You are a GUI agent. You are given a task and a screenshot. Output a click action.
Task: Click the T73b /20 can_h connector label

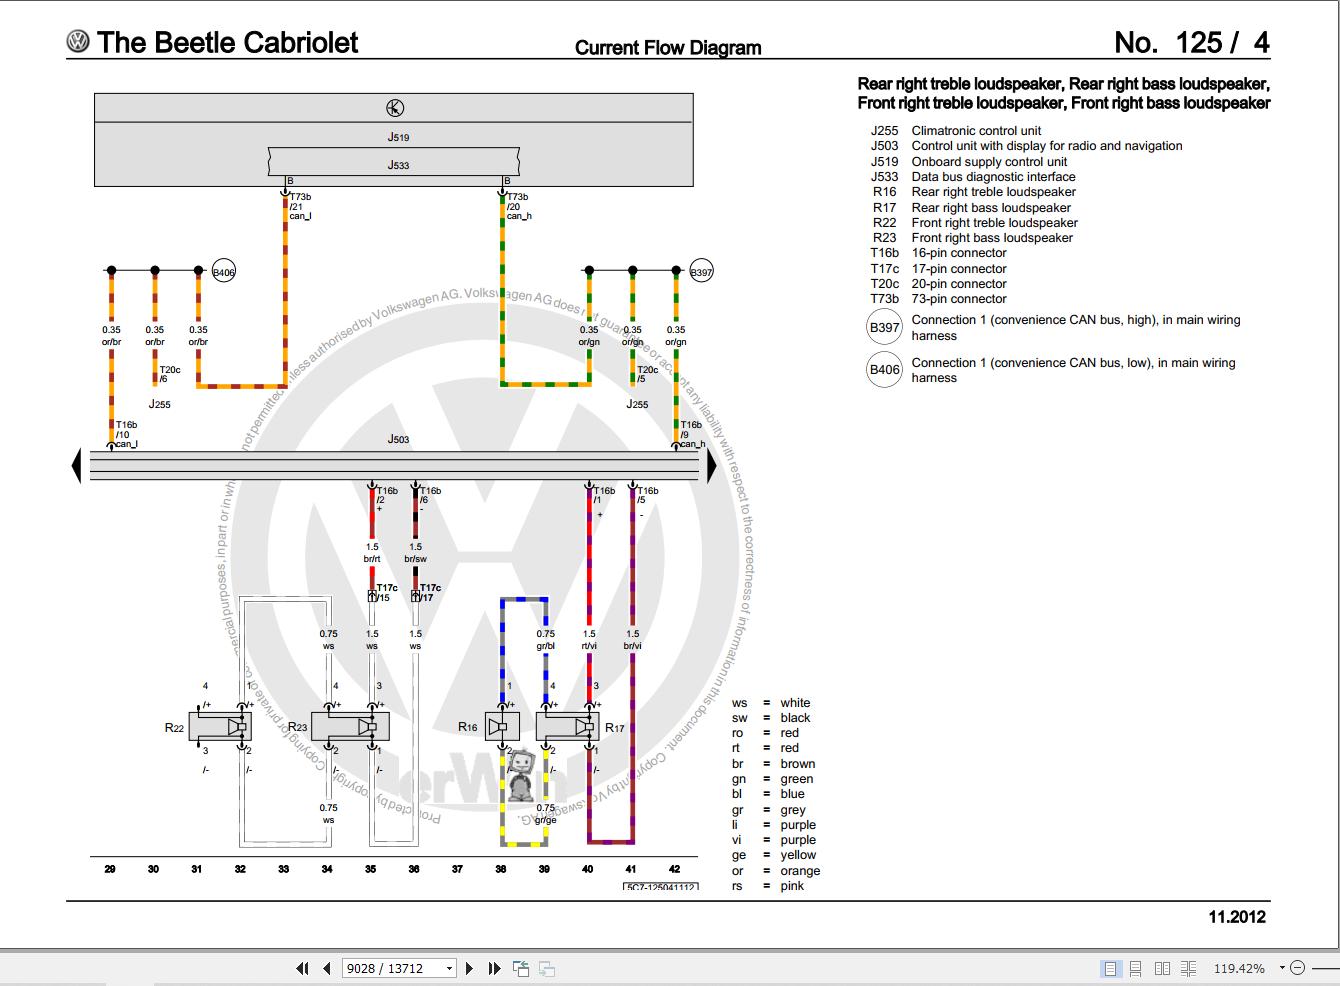(519, 207)
